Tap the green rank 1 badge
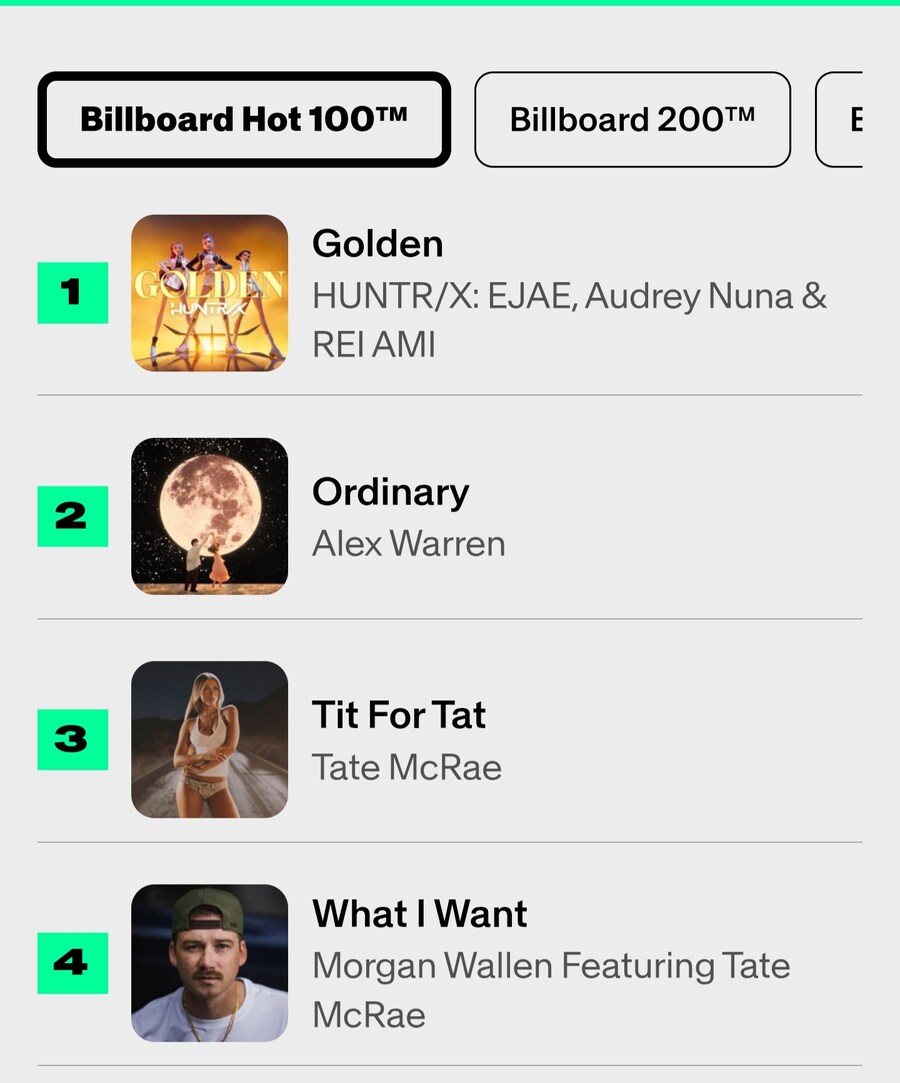The image size is (900, 1083). coord(72,293)
